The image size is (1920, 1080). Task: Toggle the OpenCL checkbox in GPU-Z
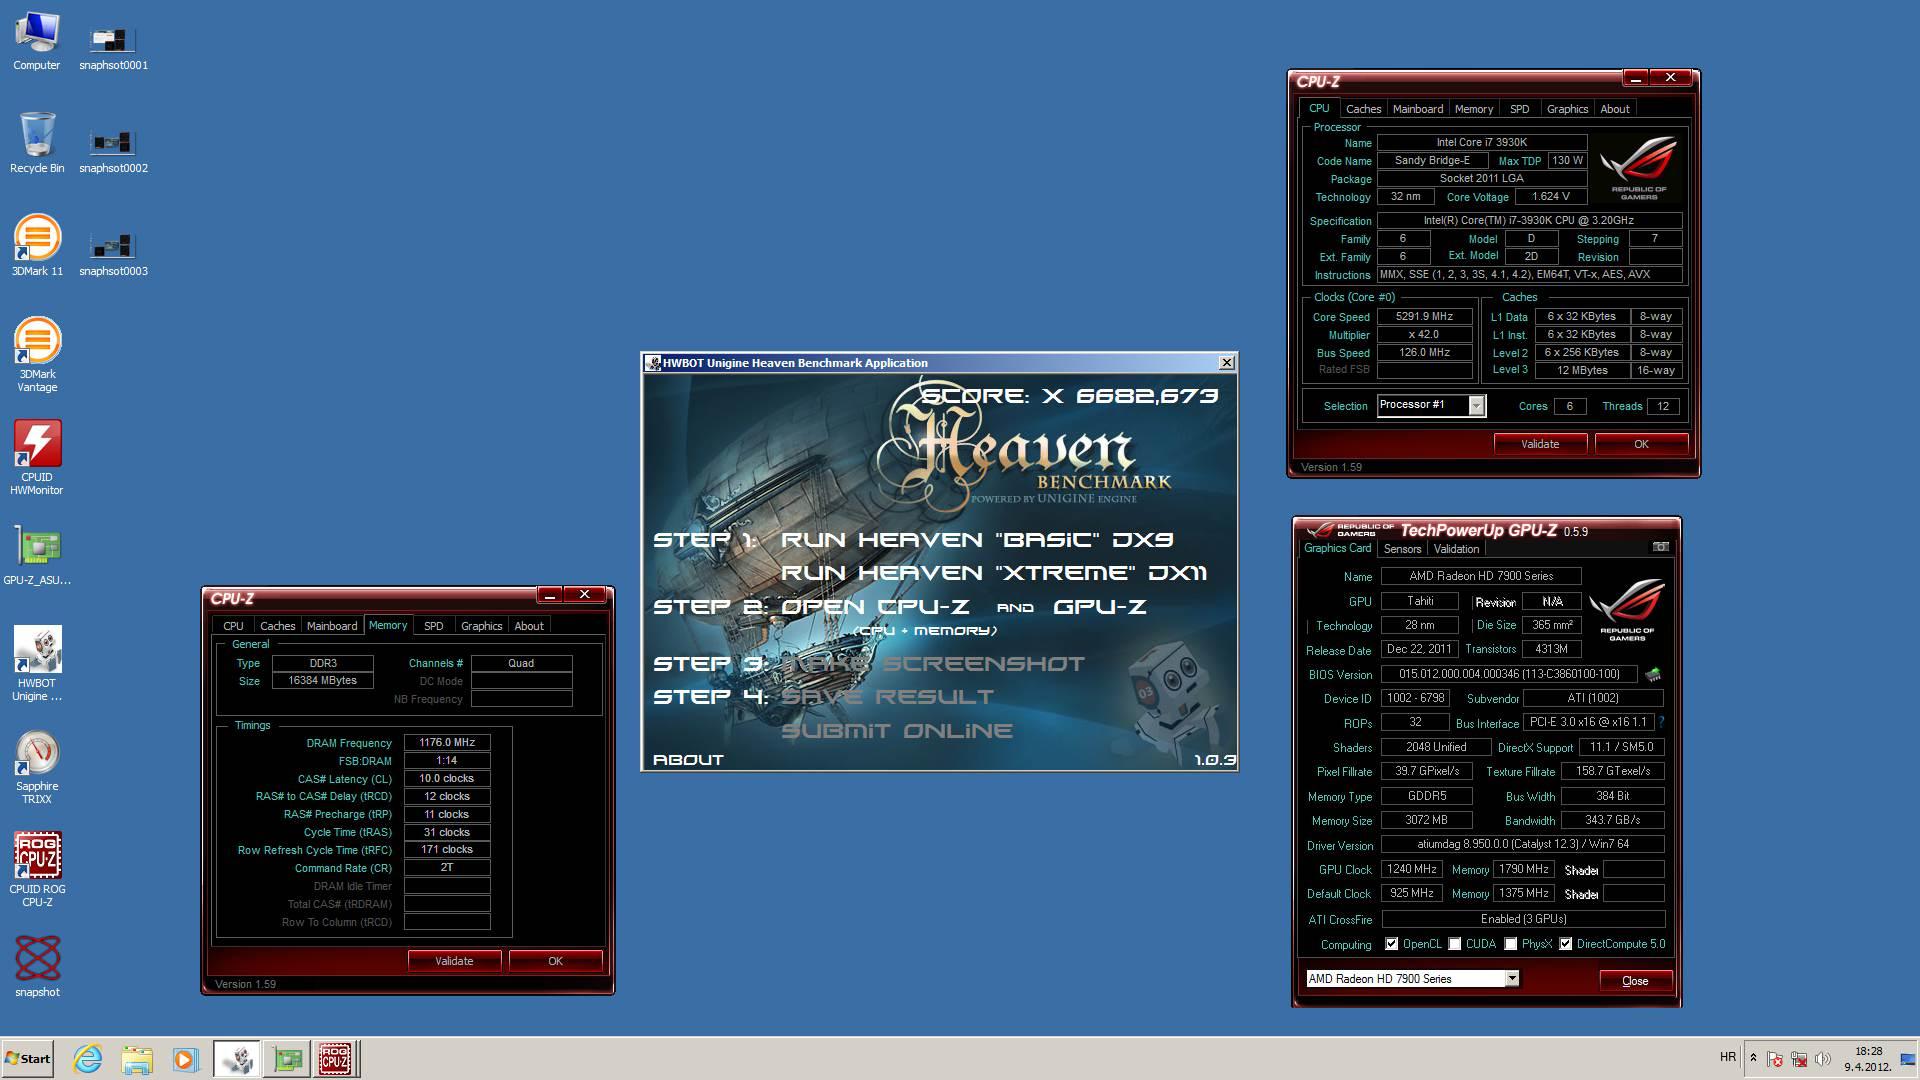click(x=1391, y=944)
